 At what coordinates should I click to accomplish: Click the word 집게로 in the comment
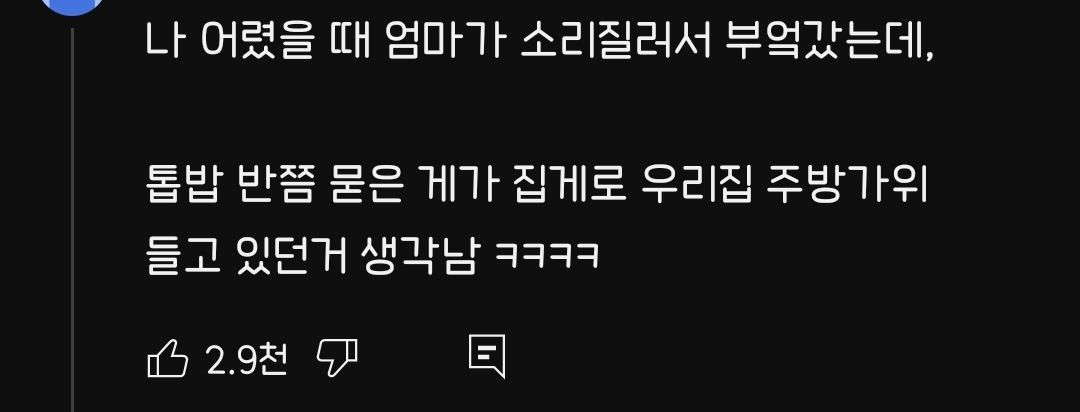[570, 187]
